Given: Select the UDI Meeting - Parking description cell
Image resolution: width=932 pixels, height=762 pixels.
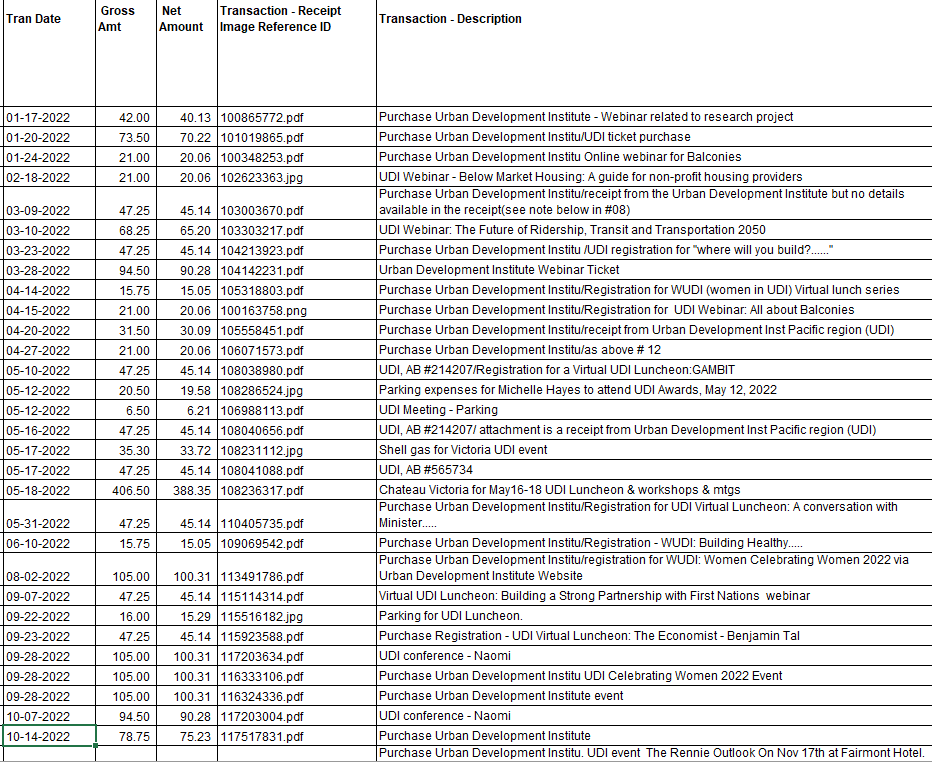Looking at the screenshot, I should [x=437, y=410].
